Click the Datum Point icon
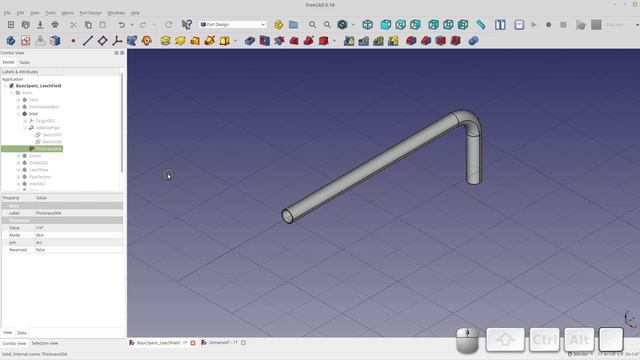The width and height of the screenshot is (640, 360). [73, 41]
